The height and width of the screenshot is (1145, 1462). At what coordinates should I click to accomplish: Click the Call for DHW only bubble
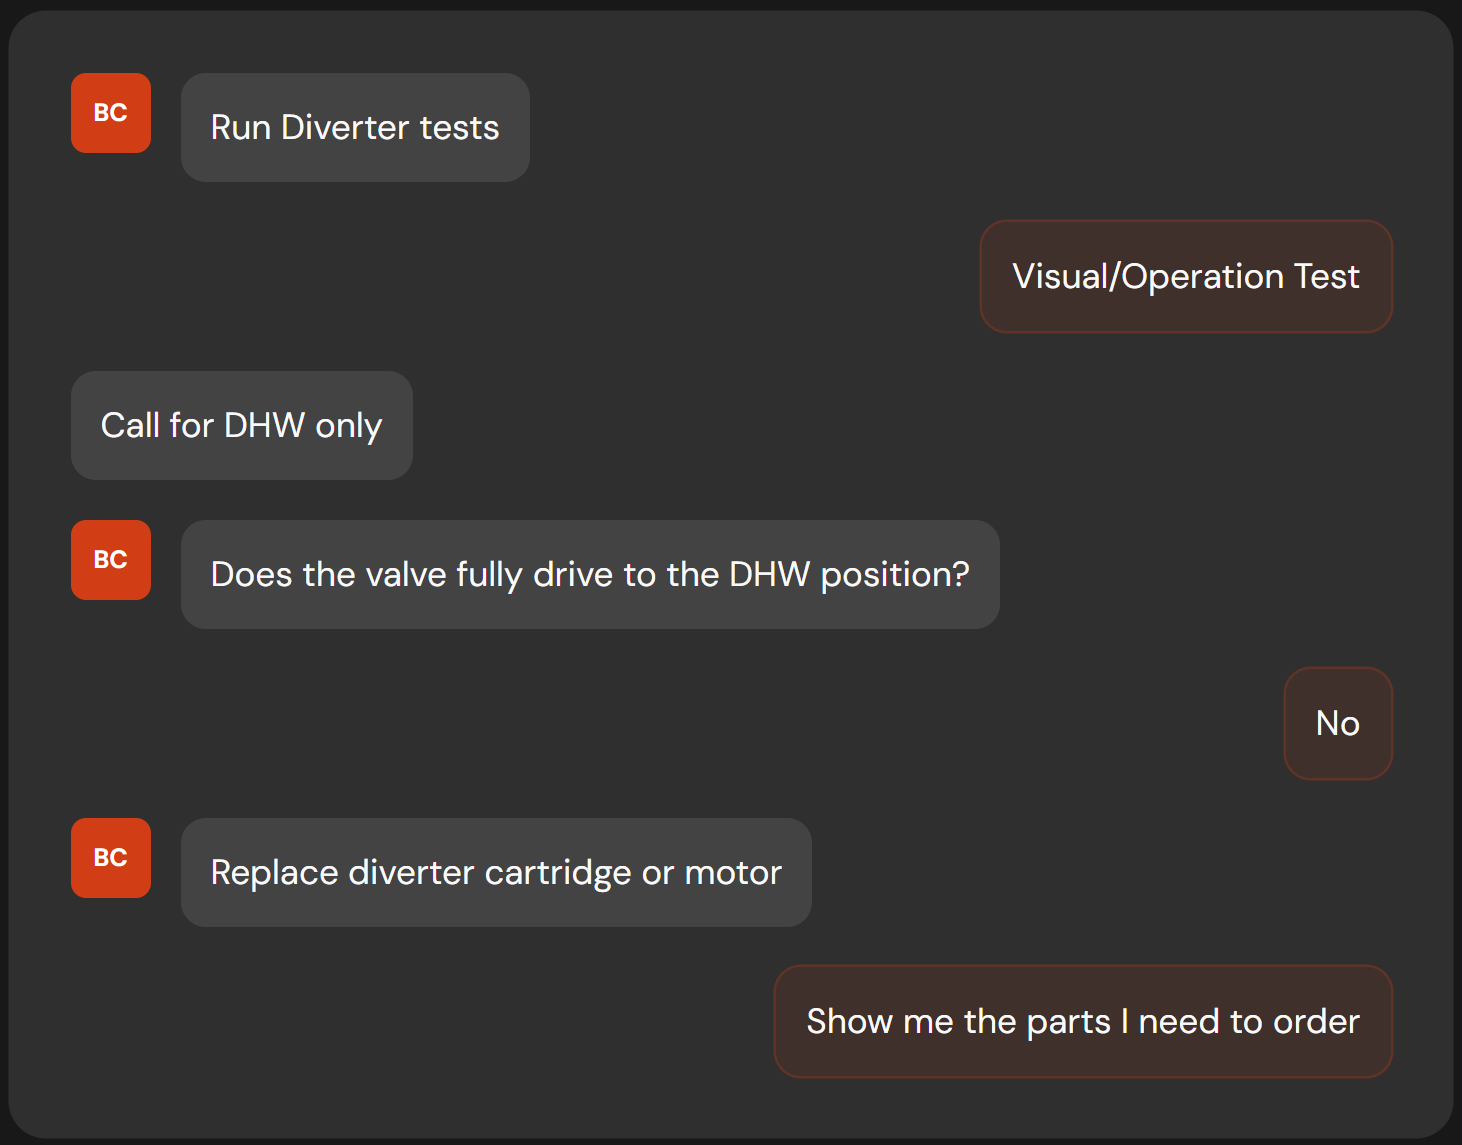[242, 426]
